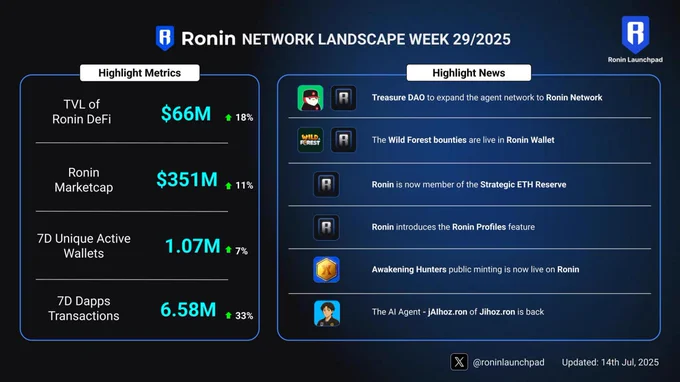Click the '7D Unique Active Wallets' label
Image resolution: width=680 pixels, height=382 pixels.
[84, 246]
